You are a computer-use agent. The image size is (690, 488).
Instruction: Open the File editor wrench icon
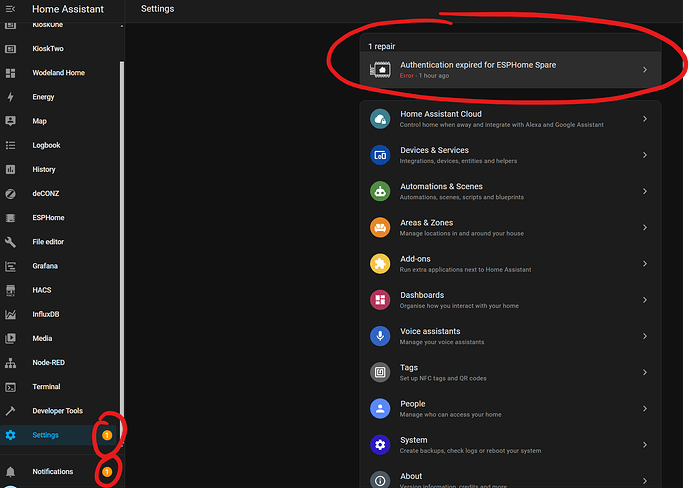(10, 242)
